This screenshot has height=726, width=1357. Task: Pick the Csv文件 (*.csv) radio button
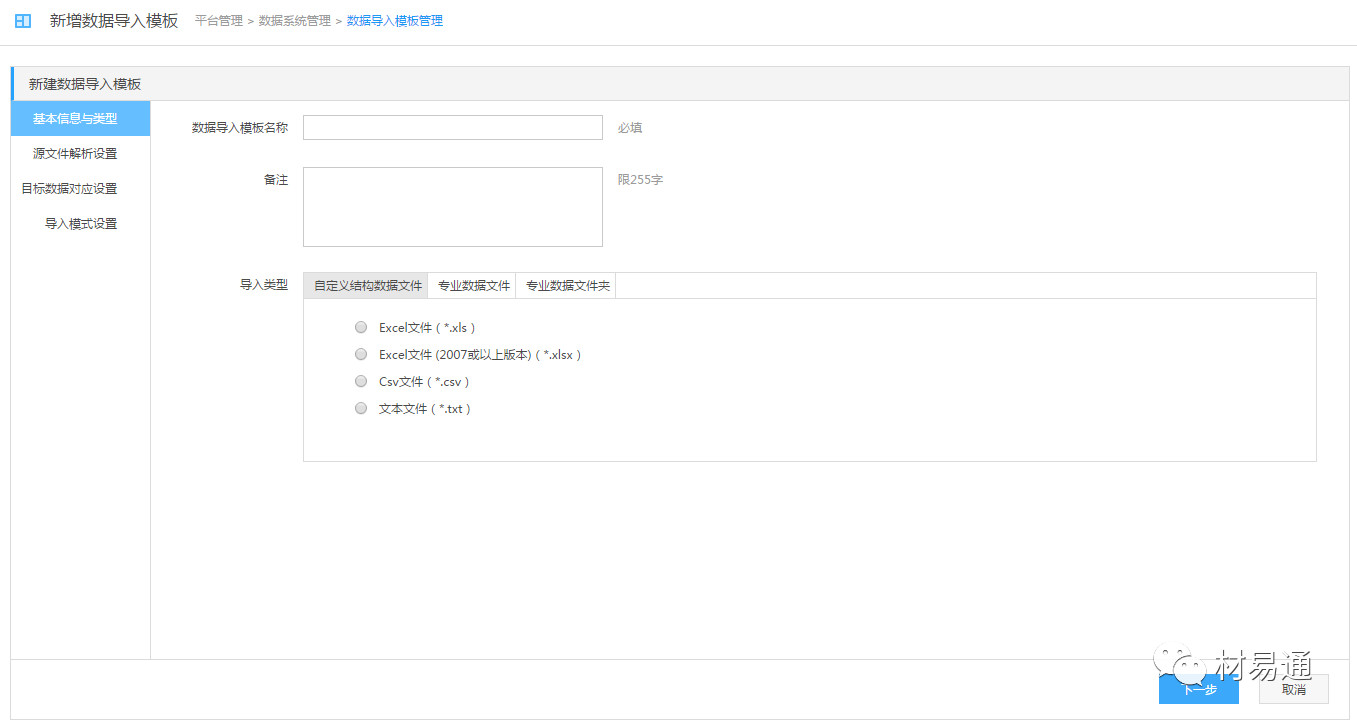tap(361, 381)
